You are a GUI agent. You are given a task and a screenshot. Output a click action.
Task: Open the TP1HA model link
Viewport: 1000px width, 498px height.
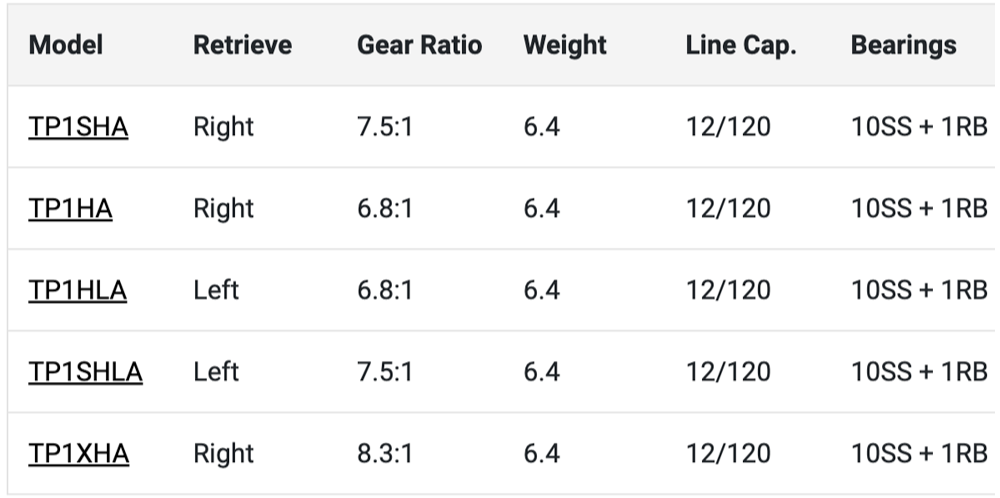coord(70,209)
